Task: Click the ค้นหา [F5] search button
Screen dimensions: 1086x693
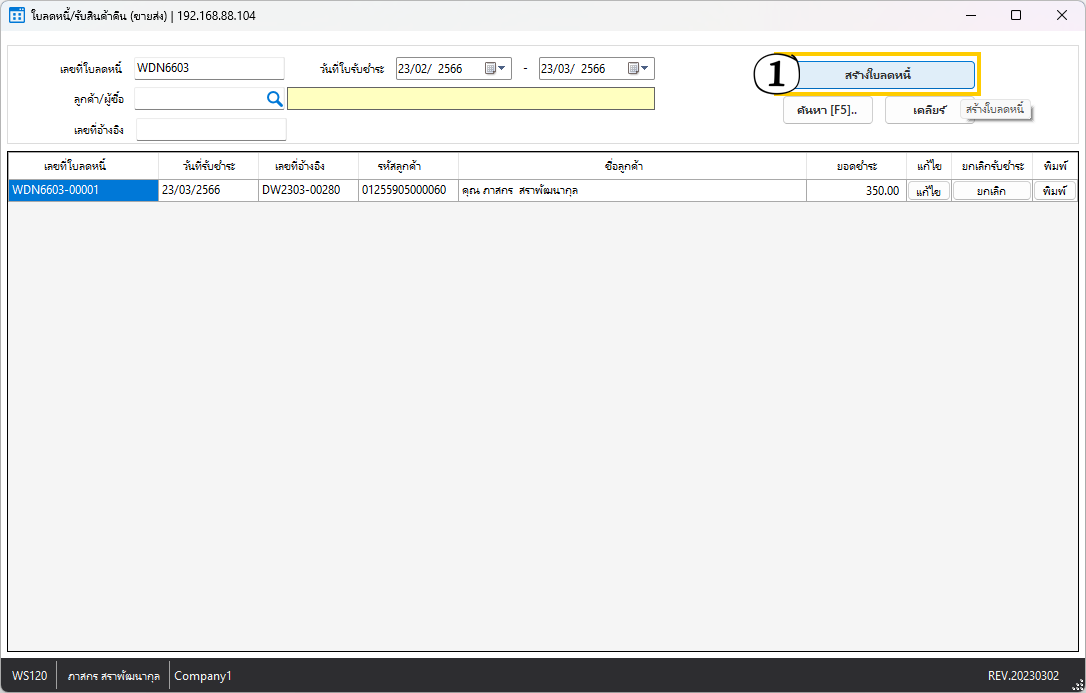Action: (827, 110)
